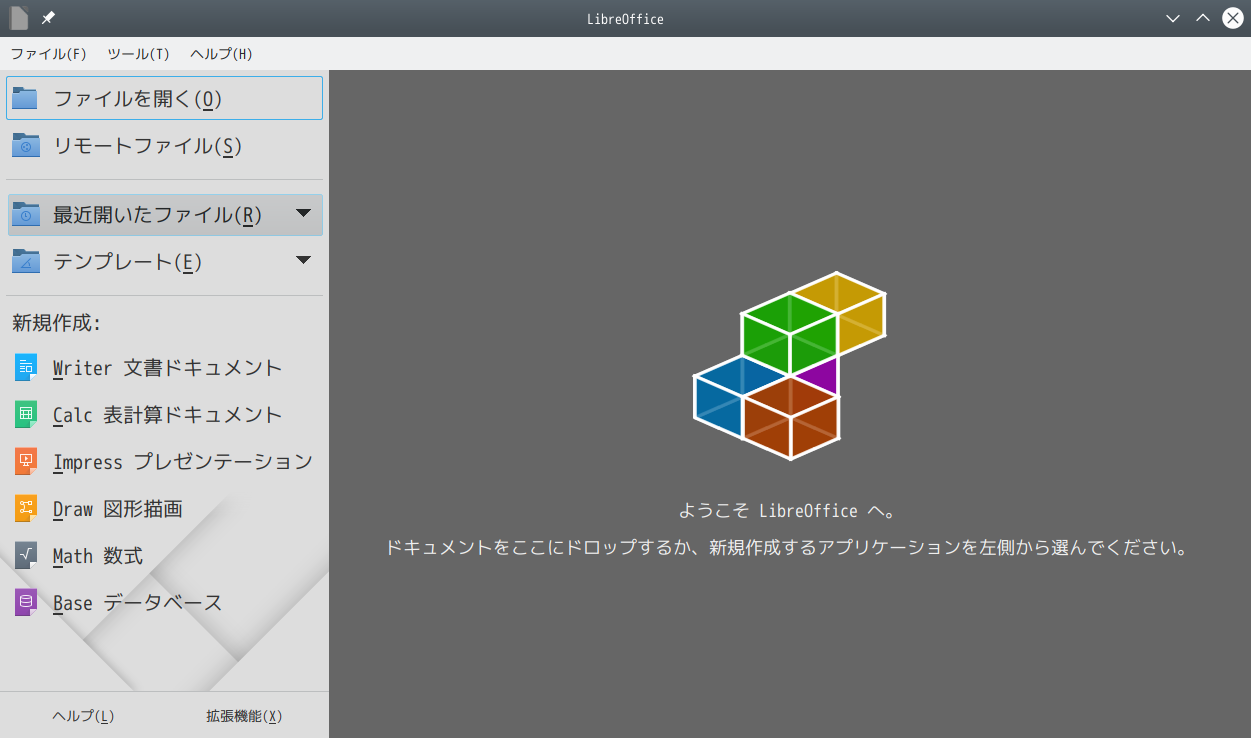Click the Impress presentation icon
This screenshot has width=1251, height=738.
pyautogui.click(x=26, y=462)
